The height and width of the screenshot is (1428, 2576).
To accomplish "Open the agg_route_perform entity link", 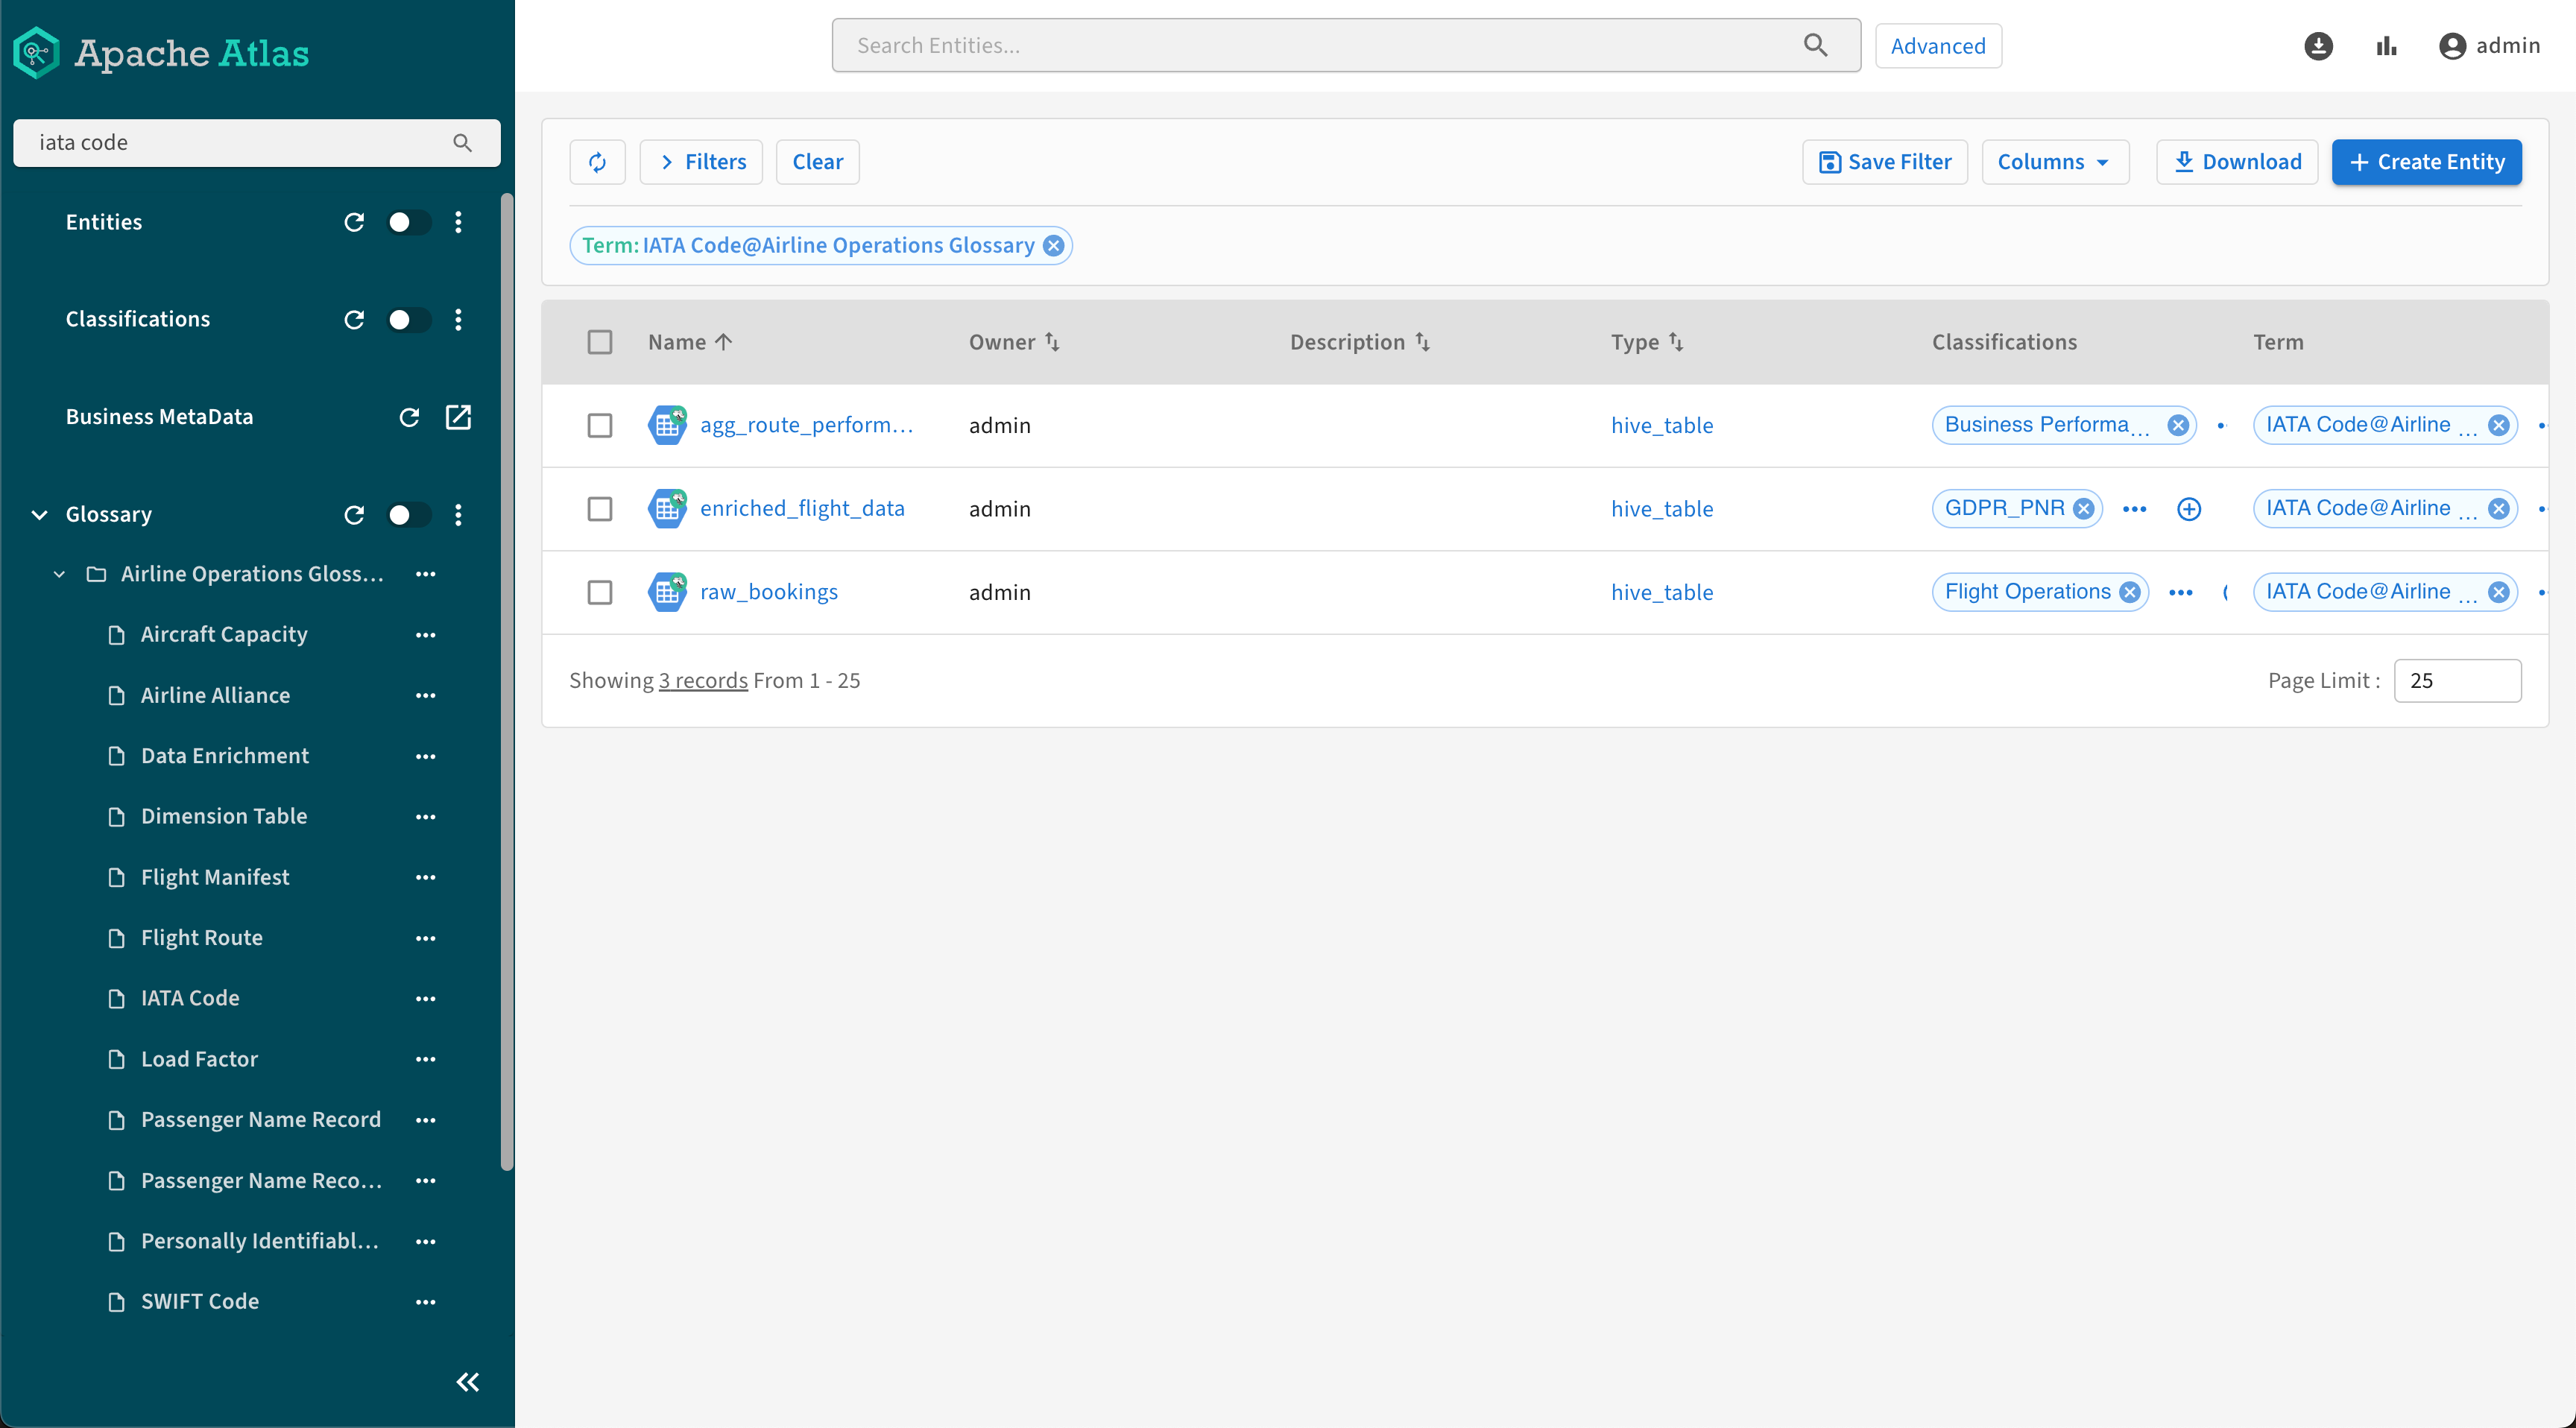I will tap(806, 425).
